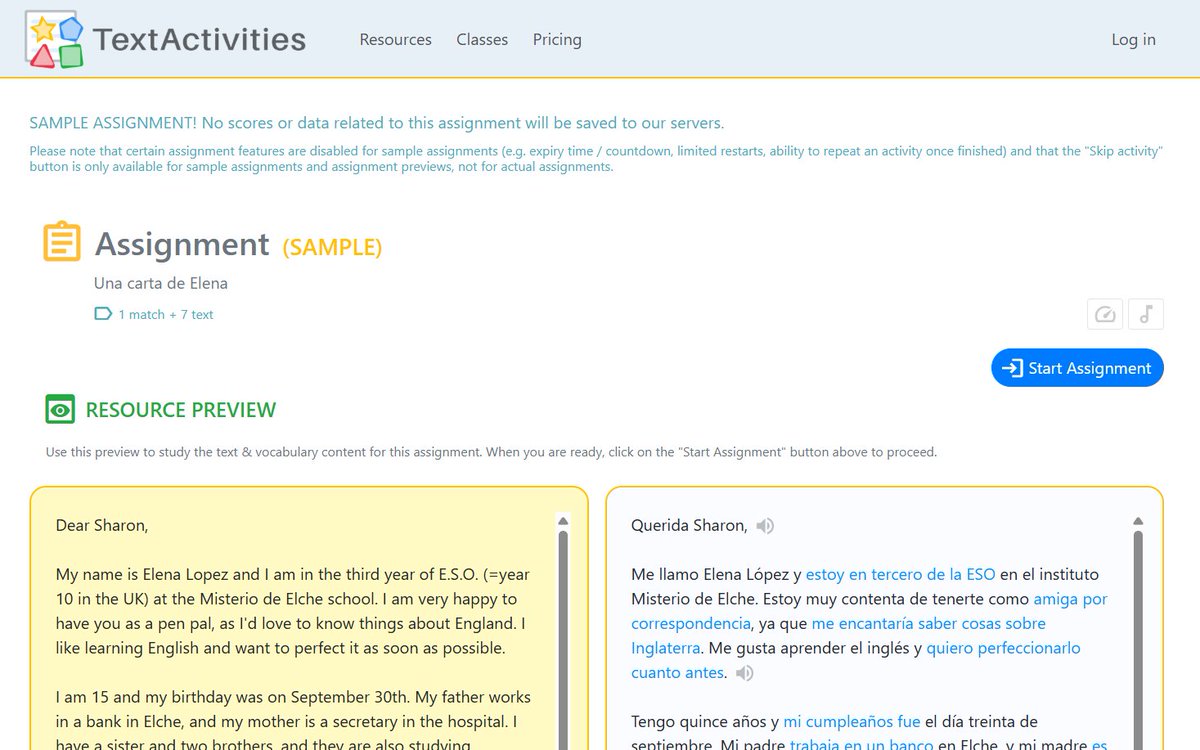Click the tag icon beside '1 match + 7 text'
Screen dimensions: 1200x750
coord(102,313)
